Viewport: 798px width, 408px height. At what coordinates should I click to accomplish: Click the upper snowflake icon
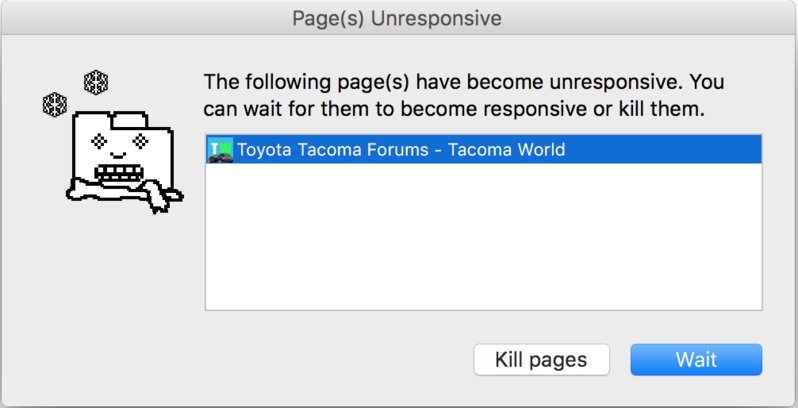tap(96, 82)
